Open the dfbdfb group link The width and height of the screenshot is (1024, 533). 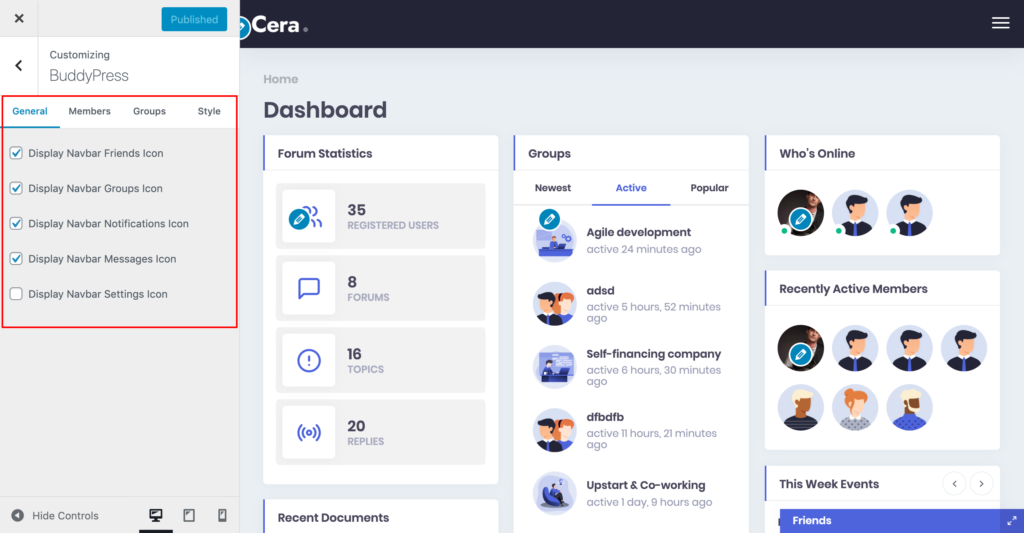coord(605,417)
